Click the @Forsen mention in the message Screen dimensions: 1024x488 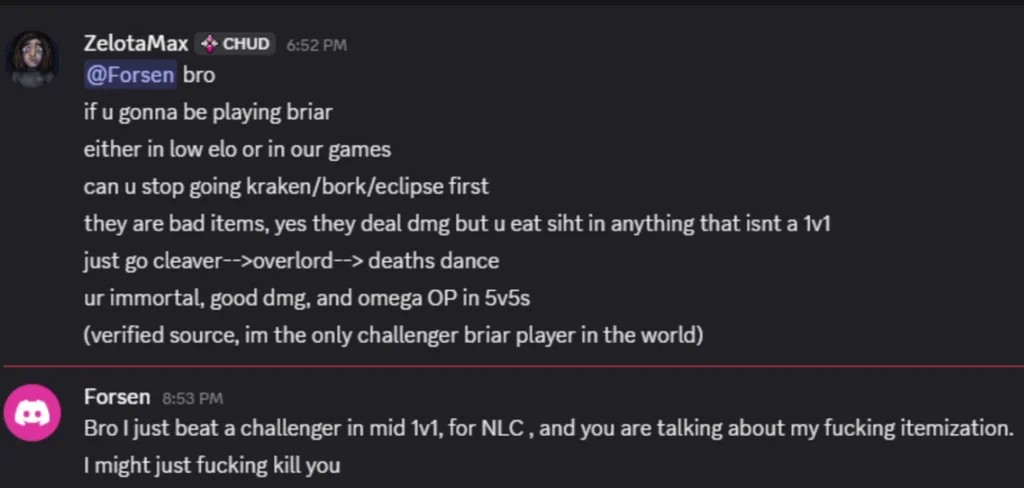tap(131, 75)
